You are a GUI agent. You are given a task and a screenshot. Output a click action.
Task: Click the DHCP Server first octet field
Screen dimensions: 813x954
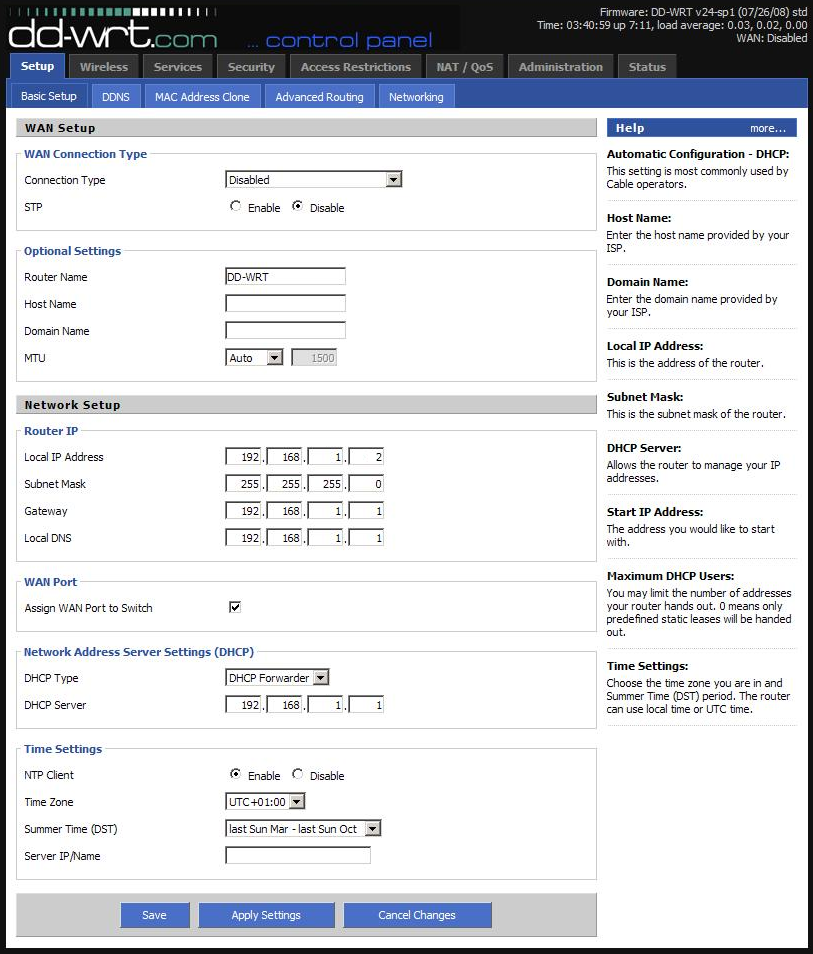pyautogui.click(x=243, y=705)
